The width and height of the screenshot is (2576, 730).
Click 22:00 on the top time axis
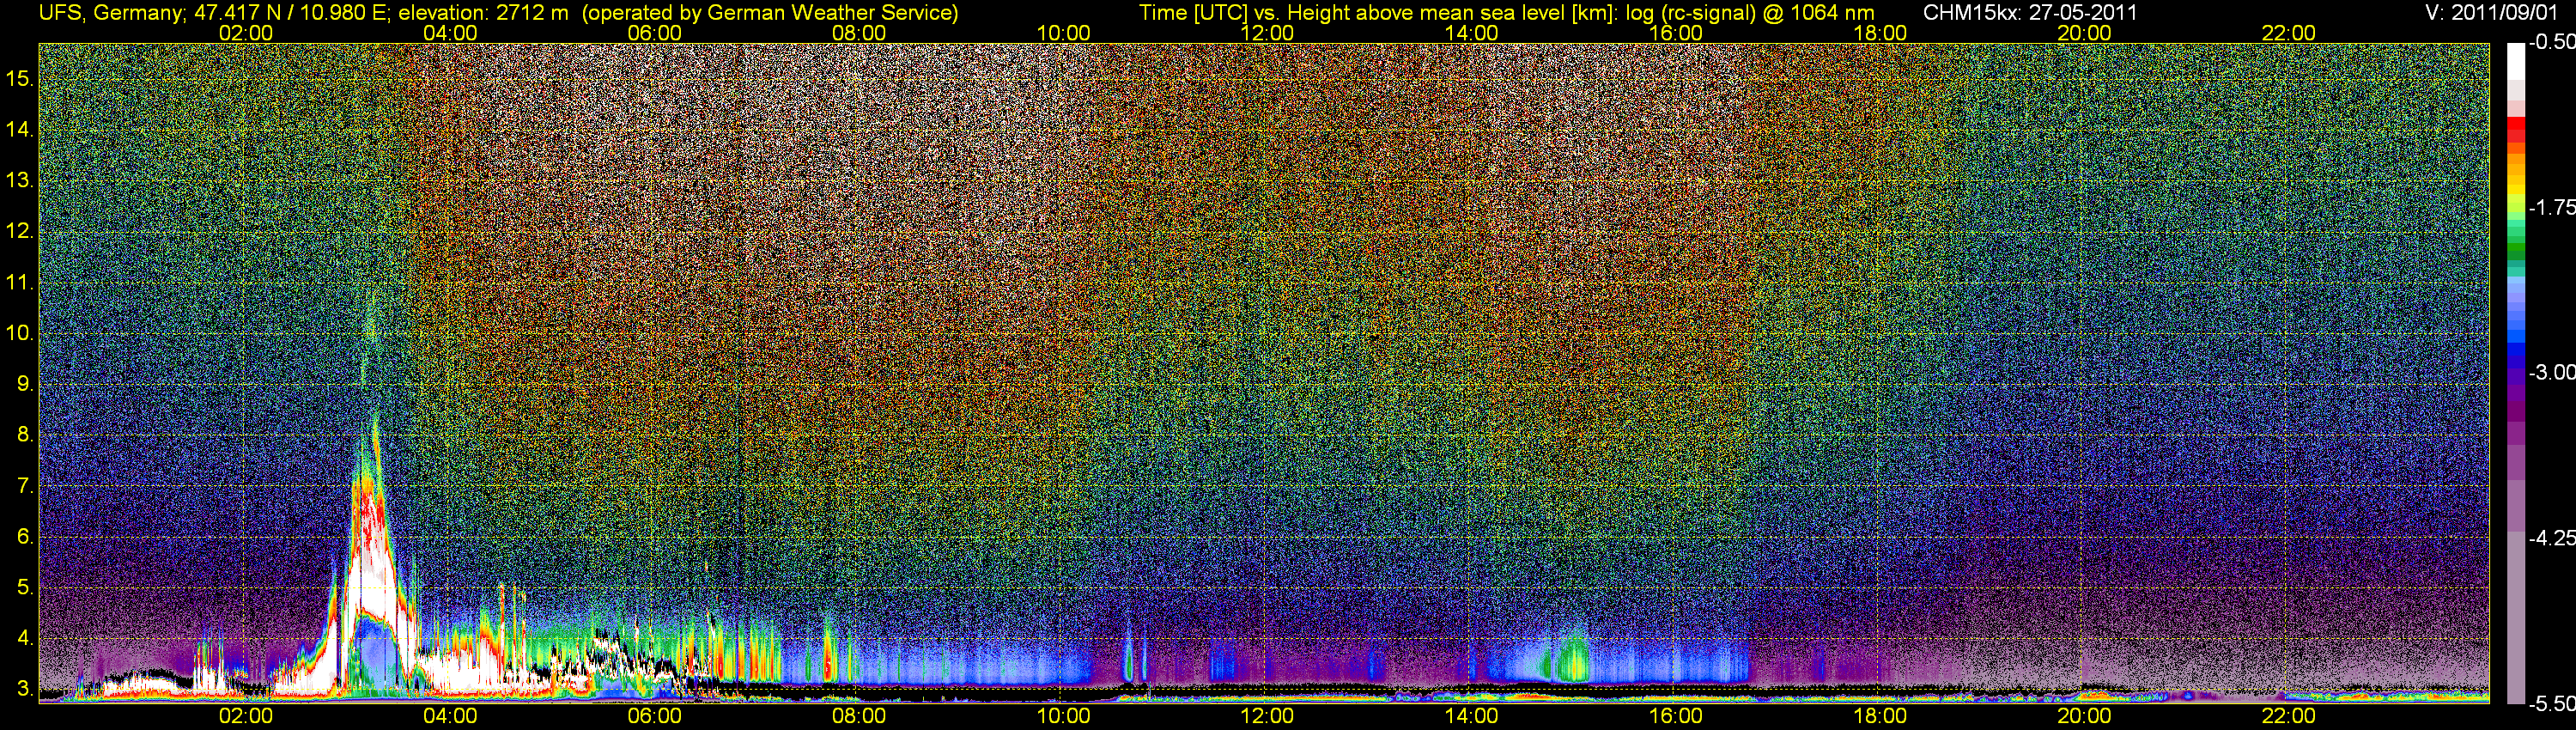pos(2289,33)
